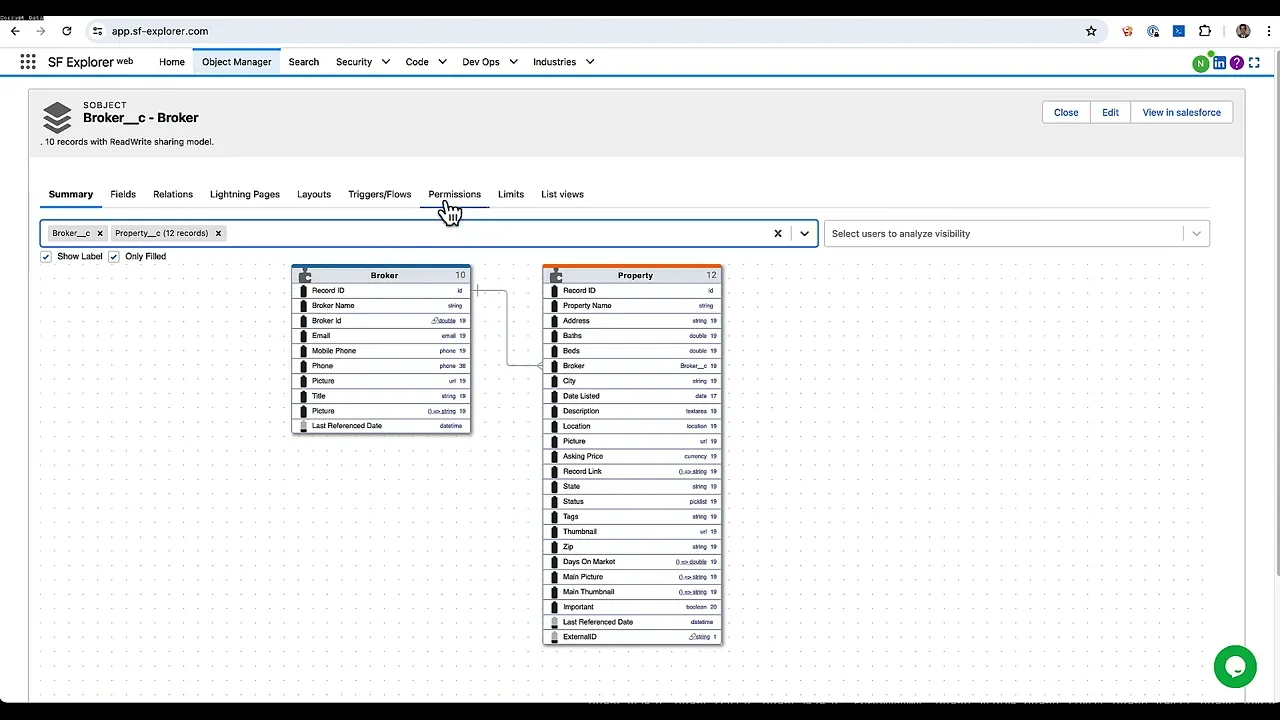Click the Edit button
The width and height of the screenshot is (1280, 720).
pyautogui.click(x=1110, y=112)
